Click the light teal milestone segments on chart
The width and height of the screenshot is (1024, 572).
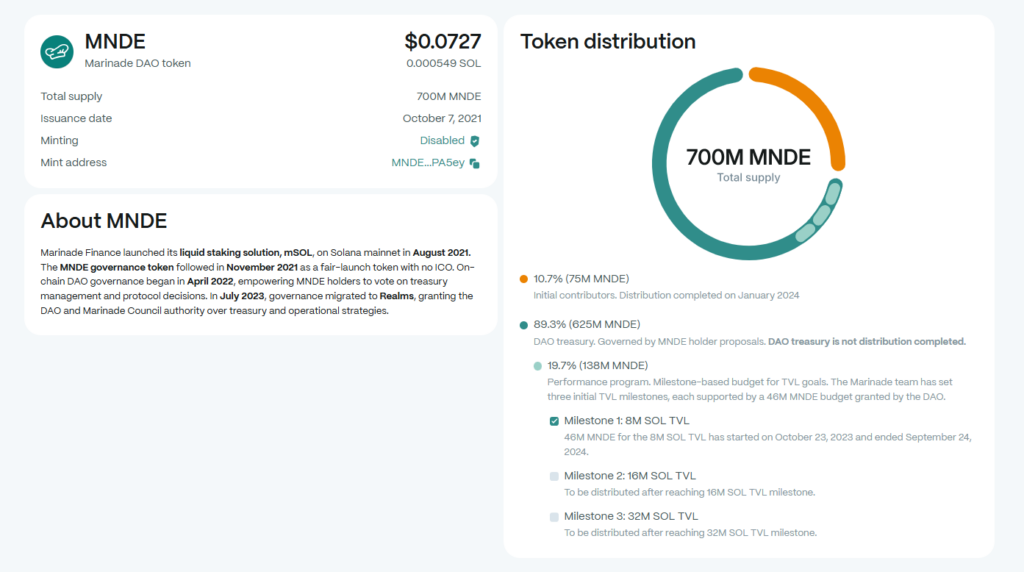(820, 215)
